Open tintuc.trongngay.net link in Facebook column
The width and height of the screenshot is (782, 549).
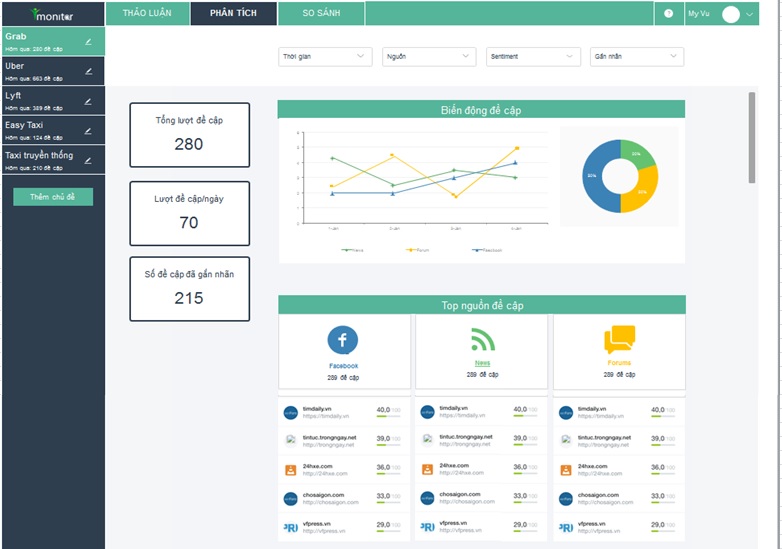328,445
